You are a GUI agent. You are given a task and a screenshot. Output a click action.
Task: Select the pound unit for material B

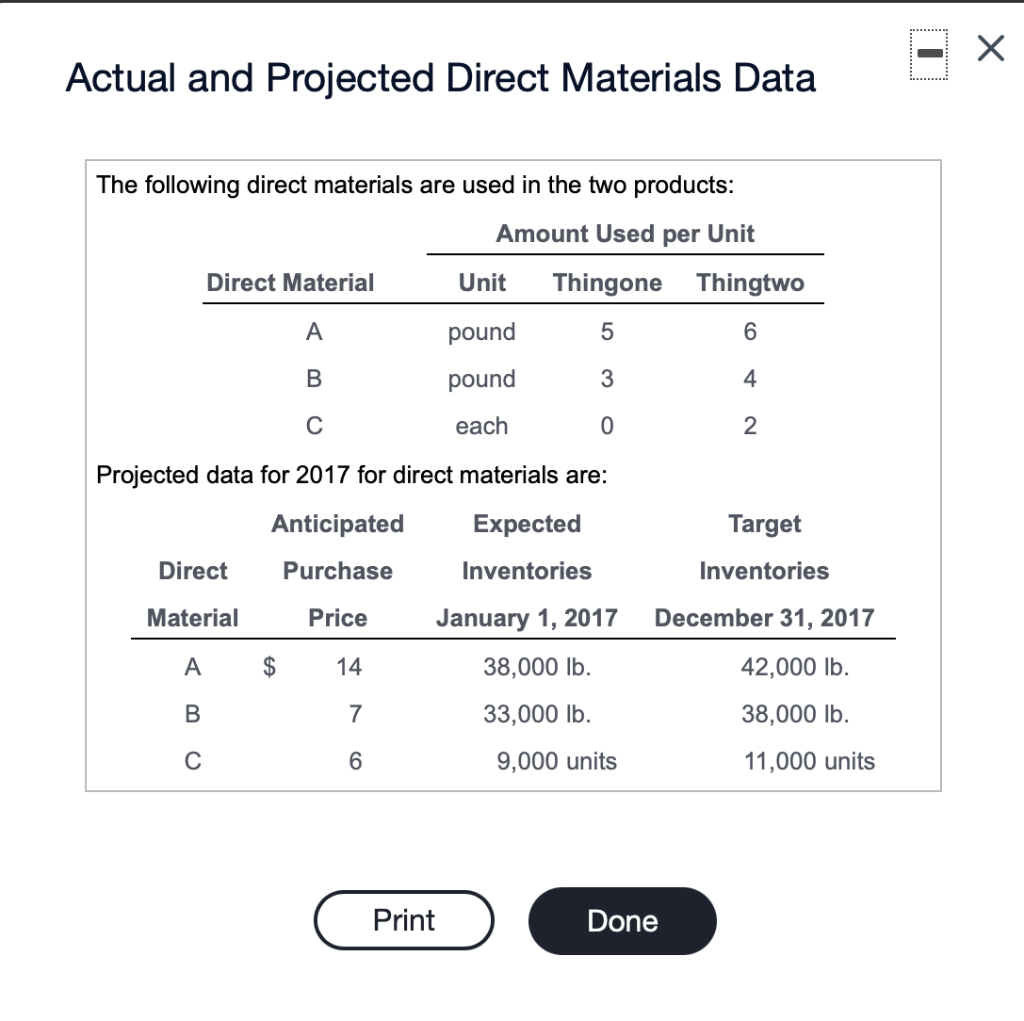[x=482, y=378]
